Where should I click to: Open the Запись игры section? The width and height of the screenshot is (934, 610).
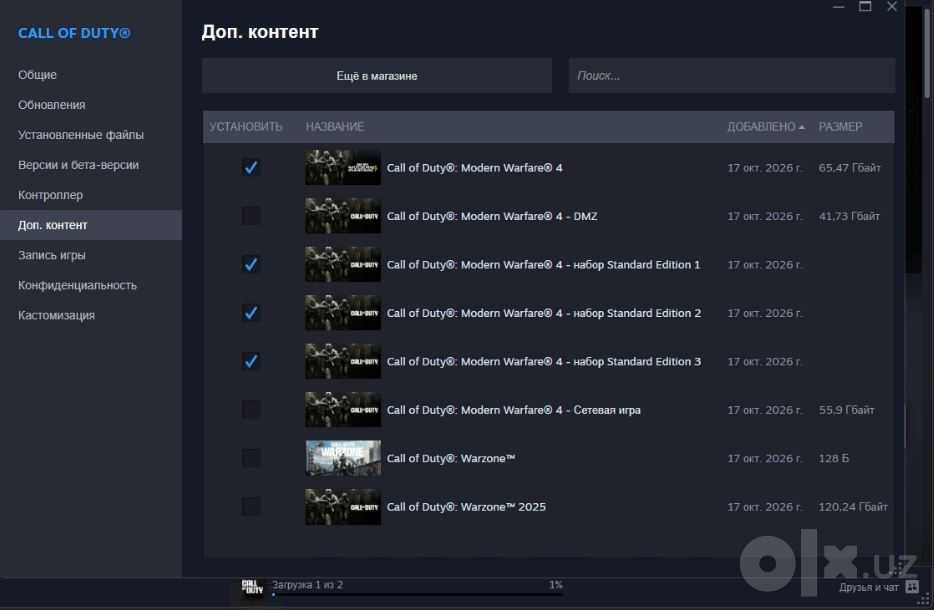pyautogui.click(x=91, y=255)
